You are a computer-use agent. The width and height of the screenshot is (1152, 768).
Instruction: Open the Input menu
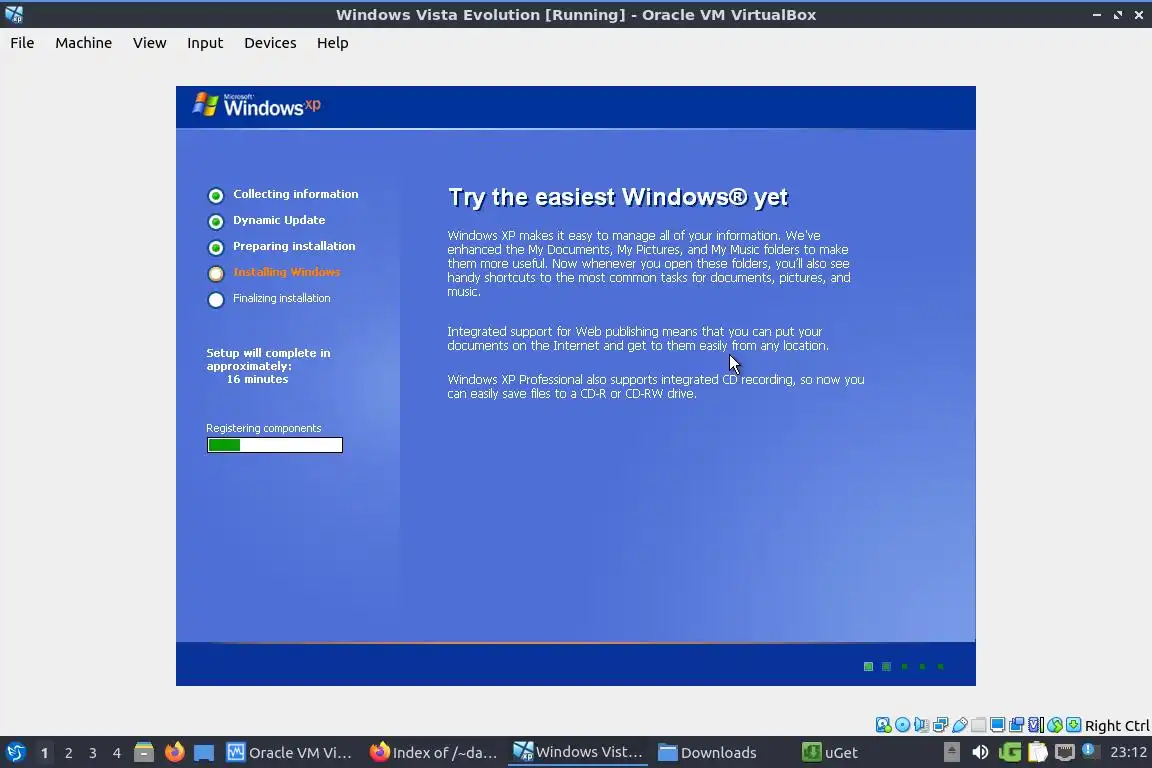204,43
